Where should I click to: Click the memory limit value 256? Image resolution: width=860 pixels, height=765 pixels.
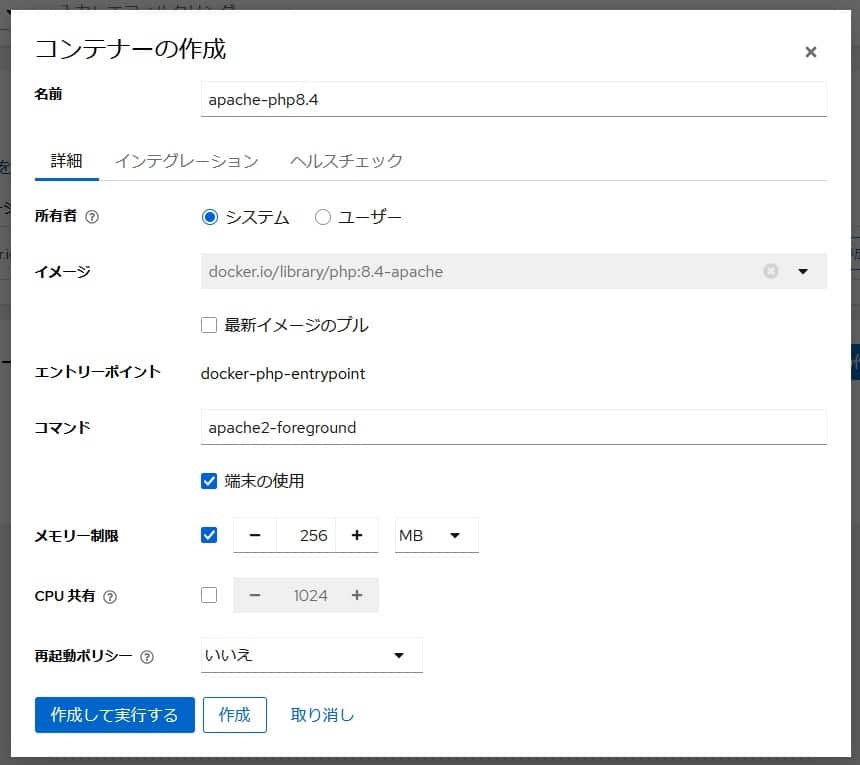306,535
